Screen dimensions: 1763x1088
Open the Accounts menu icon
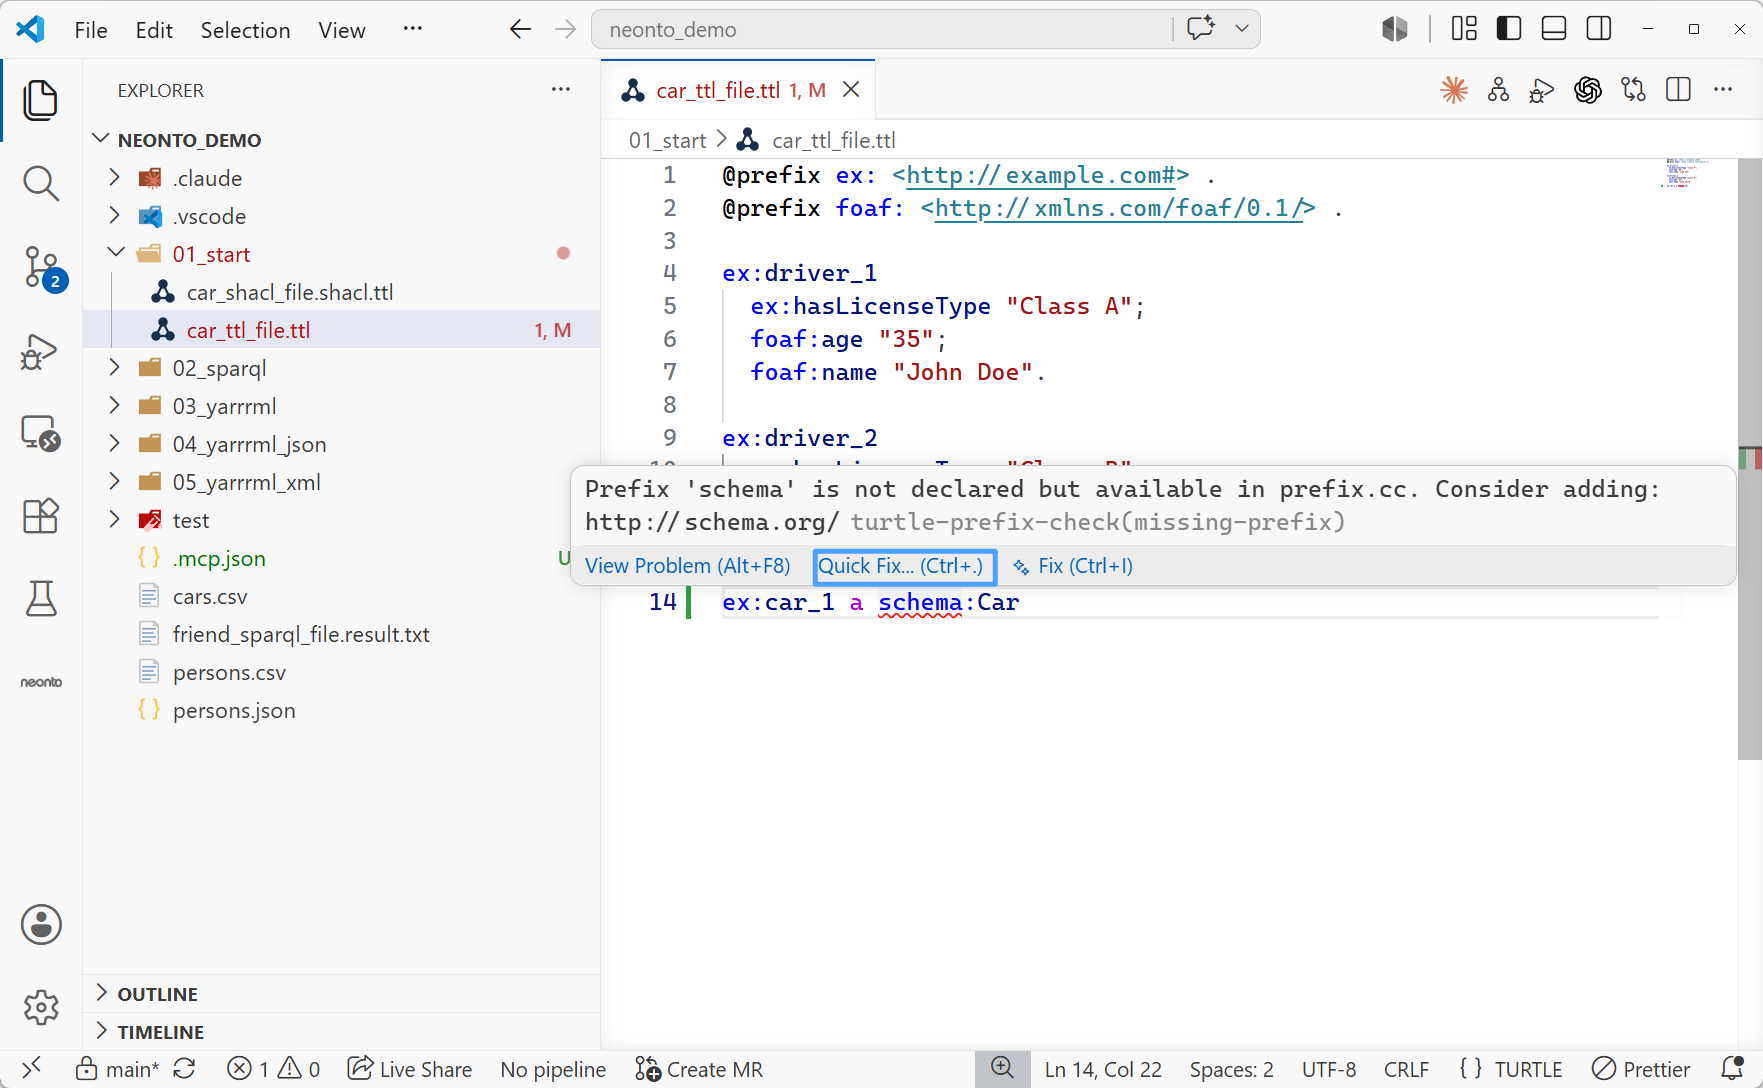[x=41, y=925]
